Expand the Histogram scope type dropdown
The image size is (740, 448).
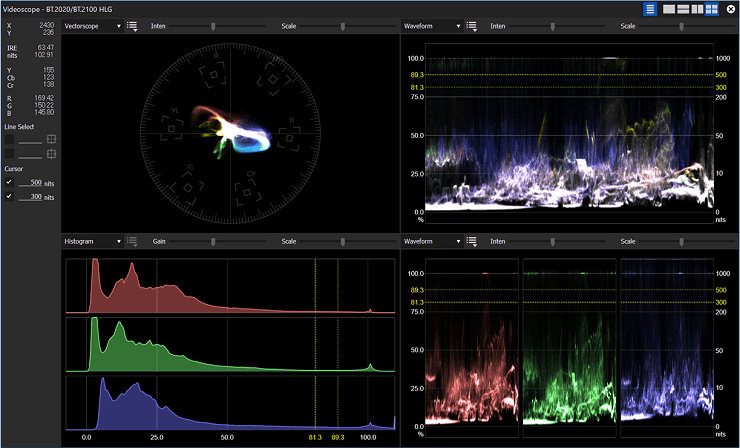(92, 242)
